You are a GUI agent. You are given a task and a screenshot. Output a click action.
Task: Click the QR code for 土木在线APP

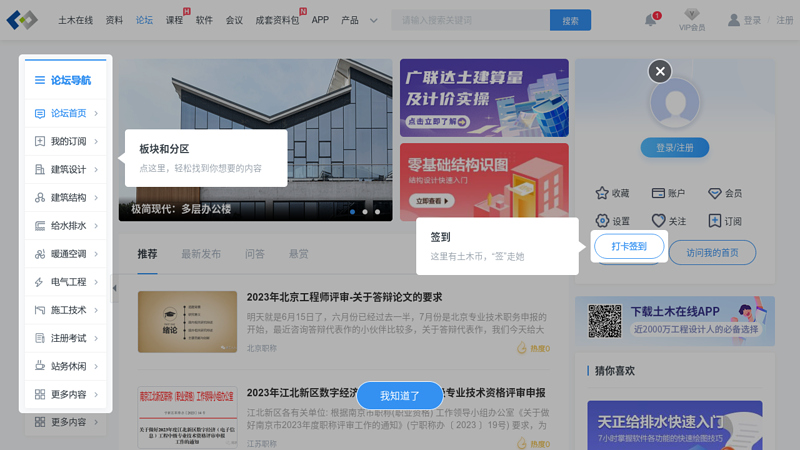point(605,321)
